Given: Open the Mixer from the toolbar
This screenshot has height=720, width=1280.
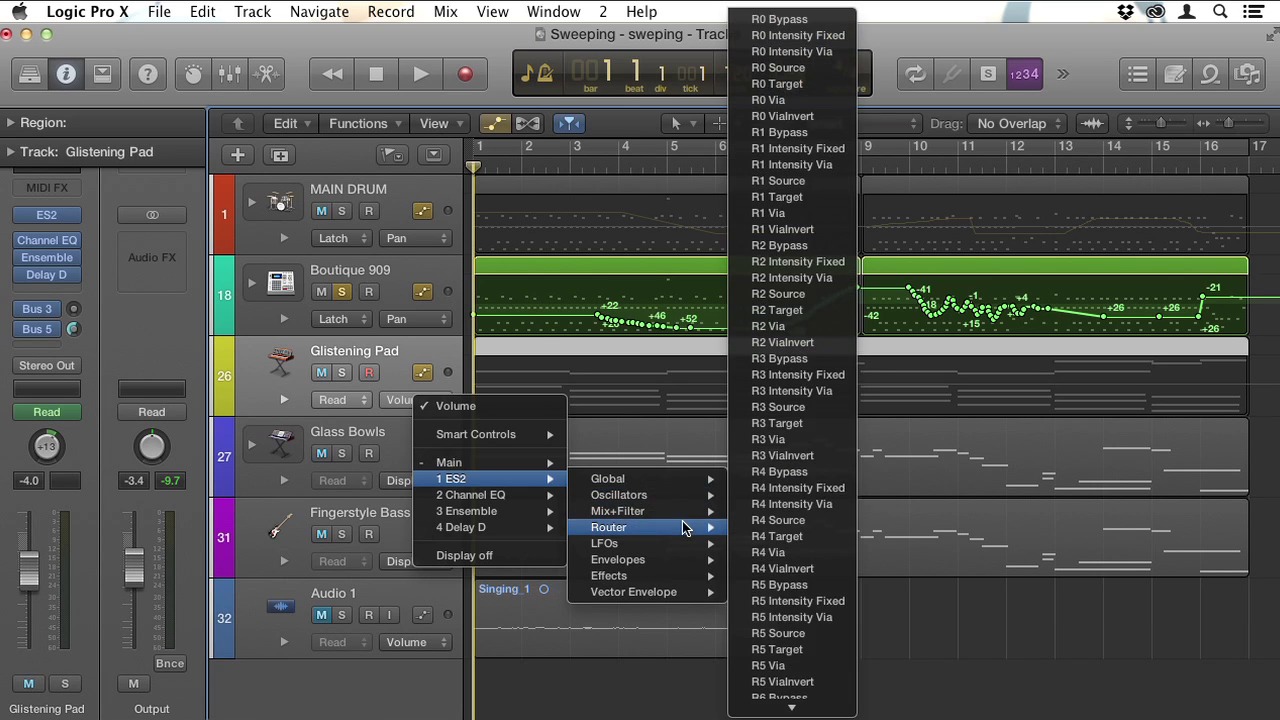Looking at the screenshot, I should [230, 74].
